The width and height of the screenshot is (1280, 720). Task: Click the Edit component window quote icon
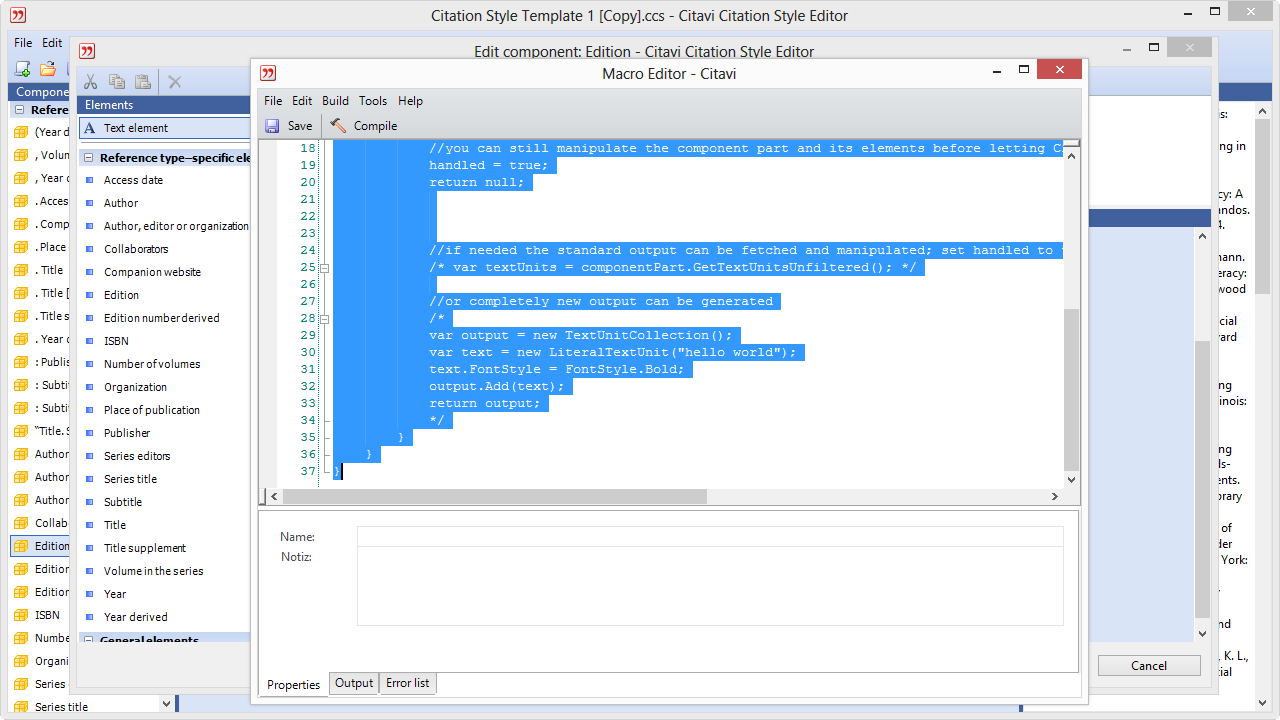click(x=88, y=51)
